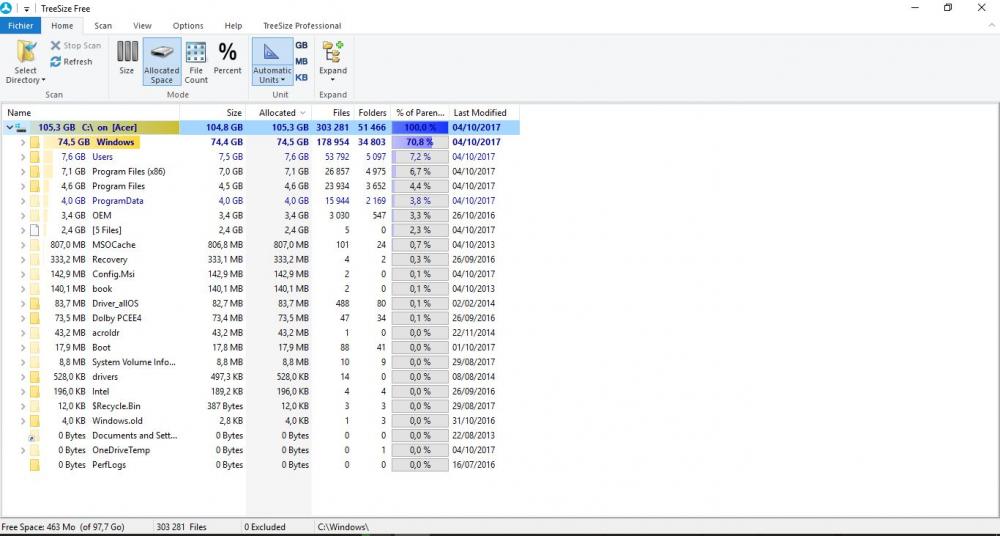Viewport: 1000px width, 536px height.
Task: Open the Fichier menu
Action: click(21, 26)
